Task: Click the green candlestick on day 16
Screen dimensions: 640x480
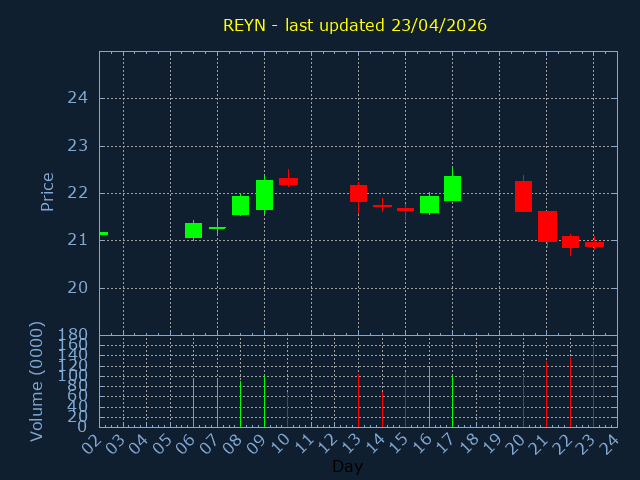Action: pos(429,204)
